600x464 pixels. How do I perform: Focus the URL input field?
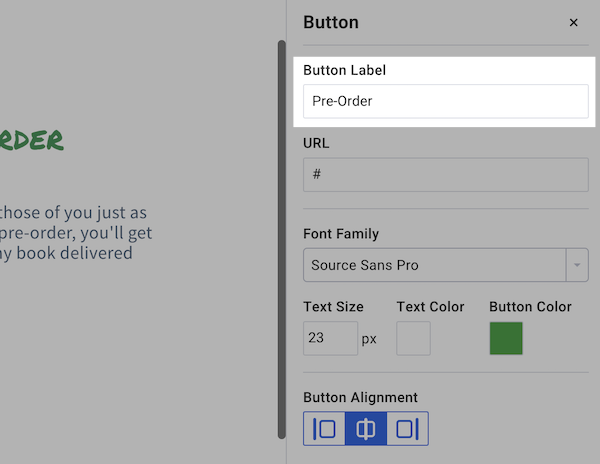coord(445,174)
